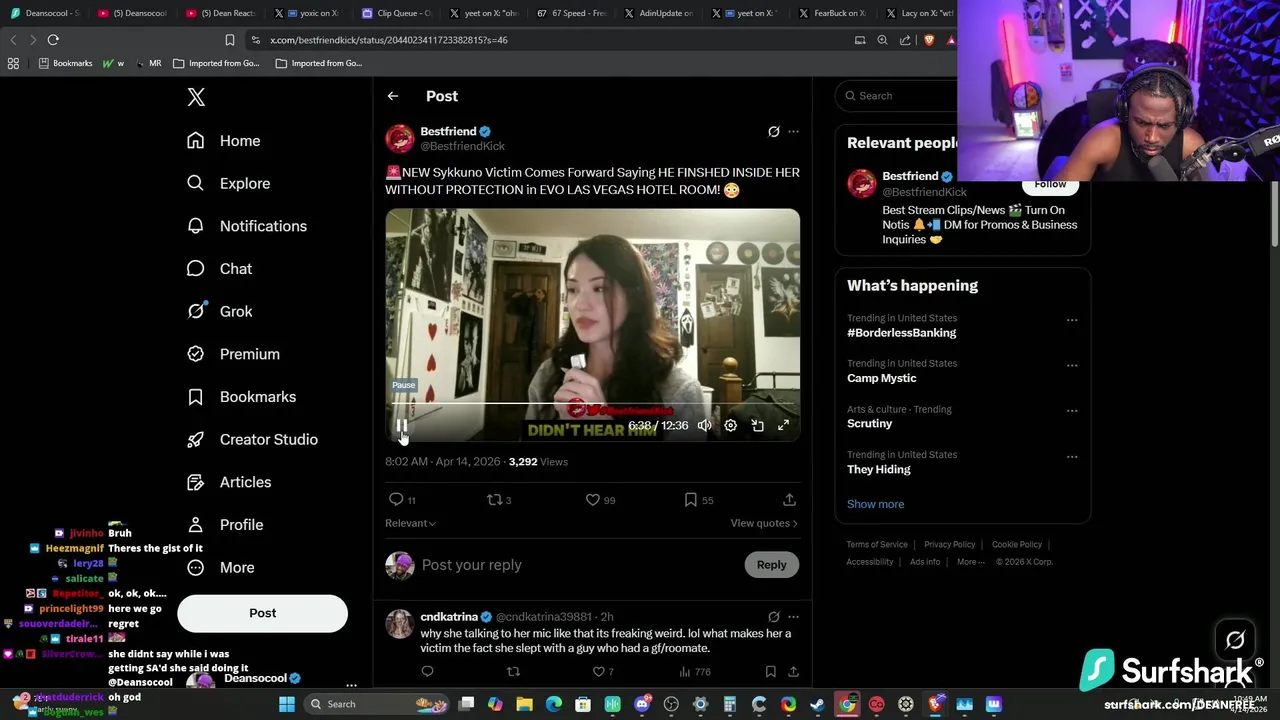Seek on the video progress bar
This screenshot has width=1280, height=720.
[x=592, y=404]
